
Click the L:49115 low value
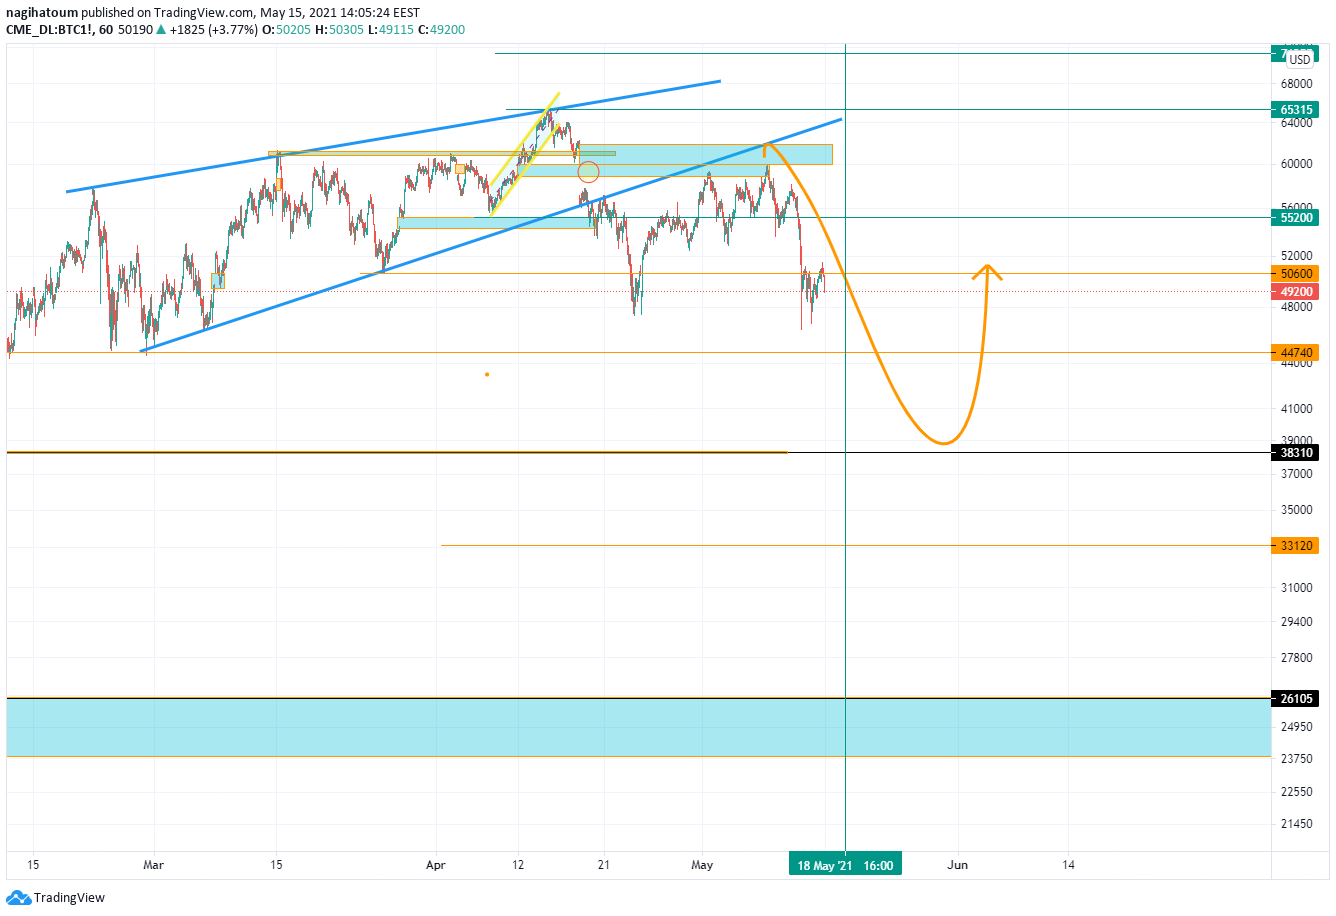391,30
